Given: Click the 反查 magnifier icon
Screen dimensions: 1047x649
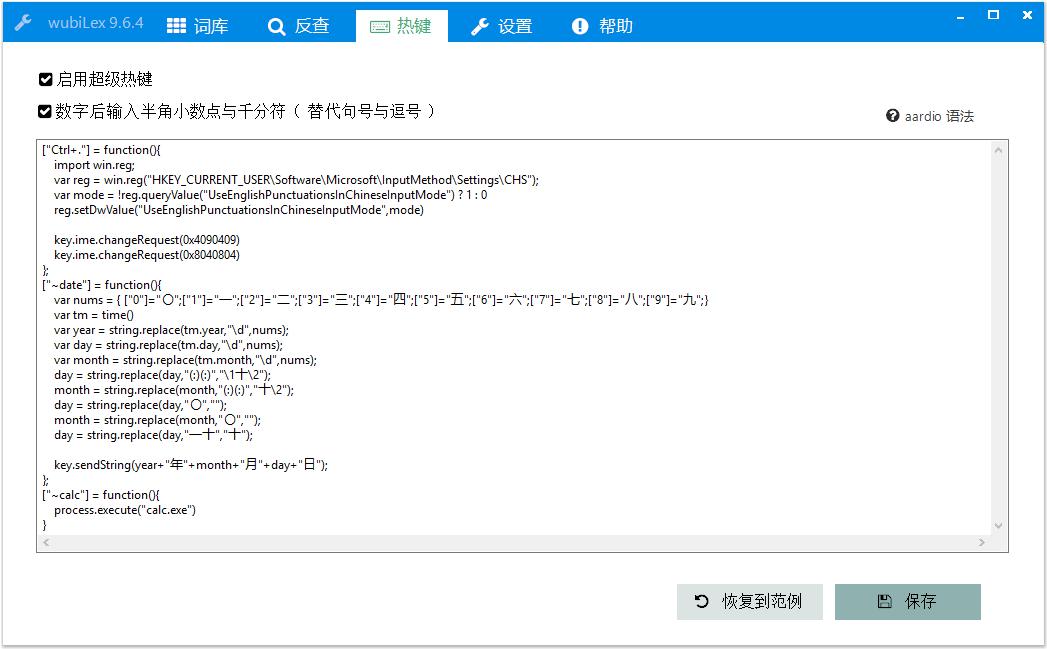Looking at the screenshot, I should click(277, 26).
